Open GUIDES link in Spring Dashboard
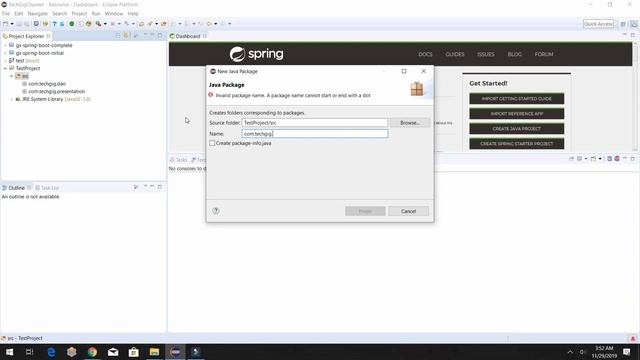The image size is (640, 360). (x=455, y=54)
